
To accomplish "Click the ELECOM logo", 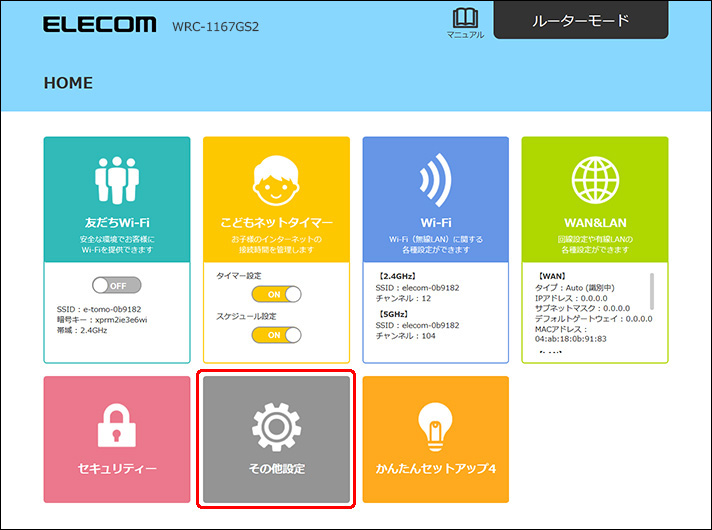I will 99,23.
